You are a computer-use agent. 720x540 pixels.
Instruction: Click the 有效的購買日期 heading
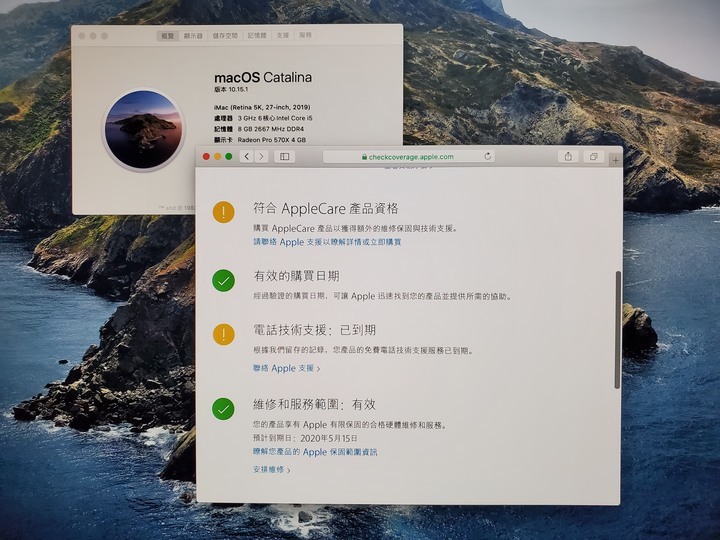(x=296, y=276)
